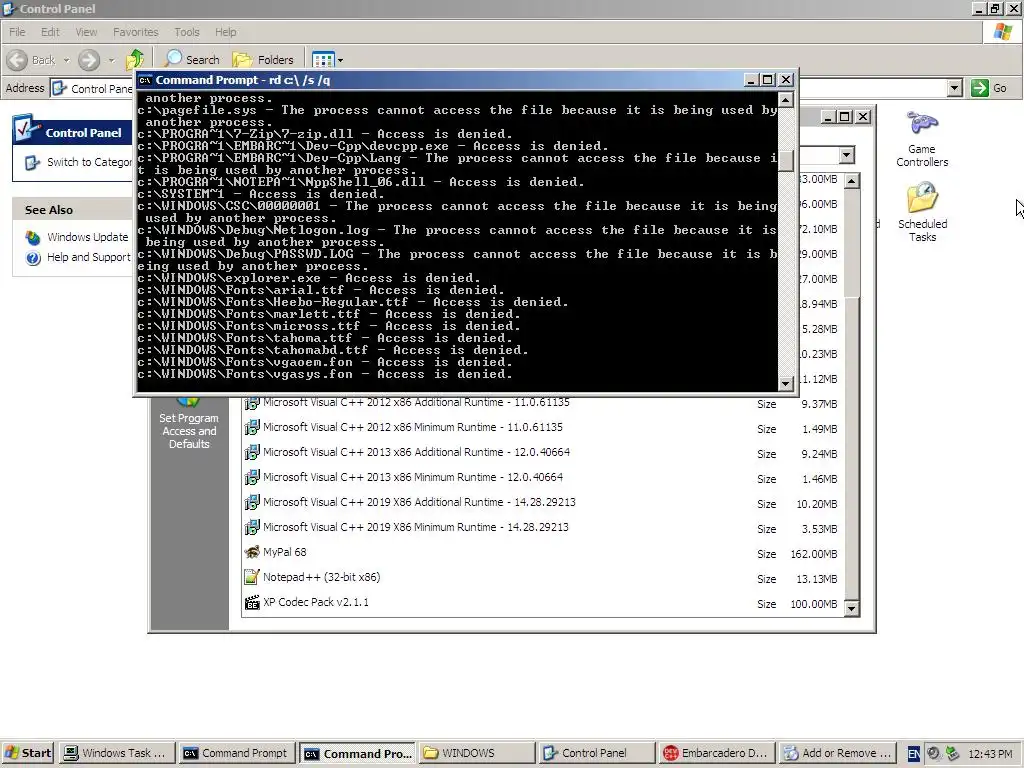The height and width of the screenshot is (768, 1024).
Task: Expand the Back history dropdown arrow
Action: point(66,60)
